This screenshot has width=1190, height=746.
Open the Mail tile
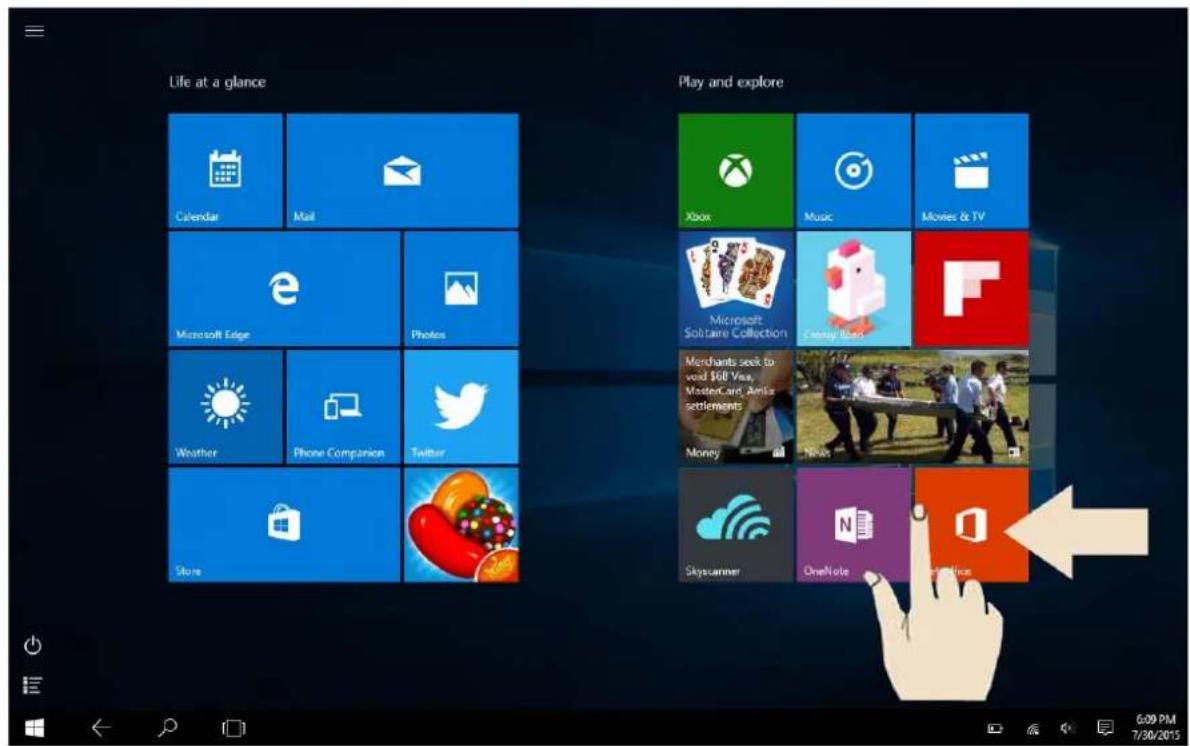(x=403, y=171)
